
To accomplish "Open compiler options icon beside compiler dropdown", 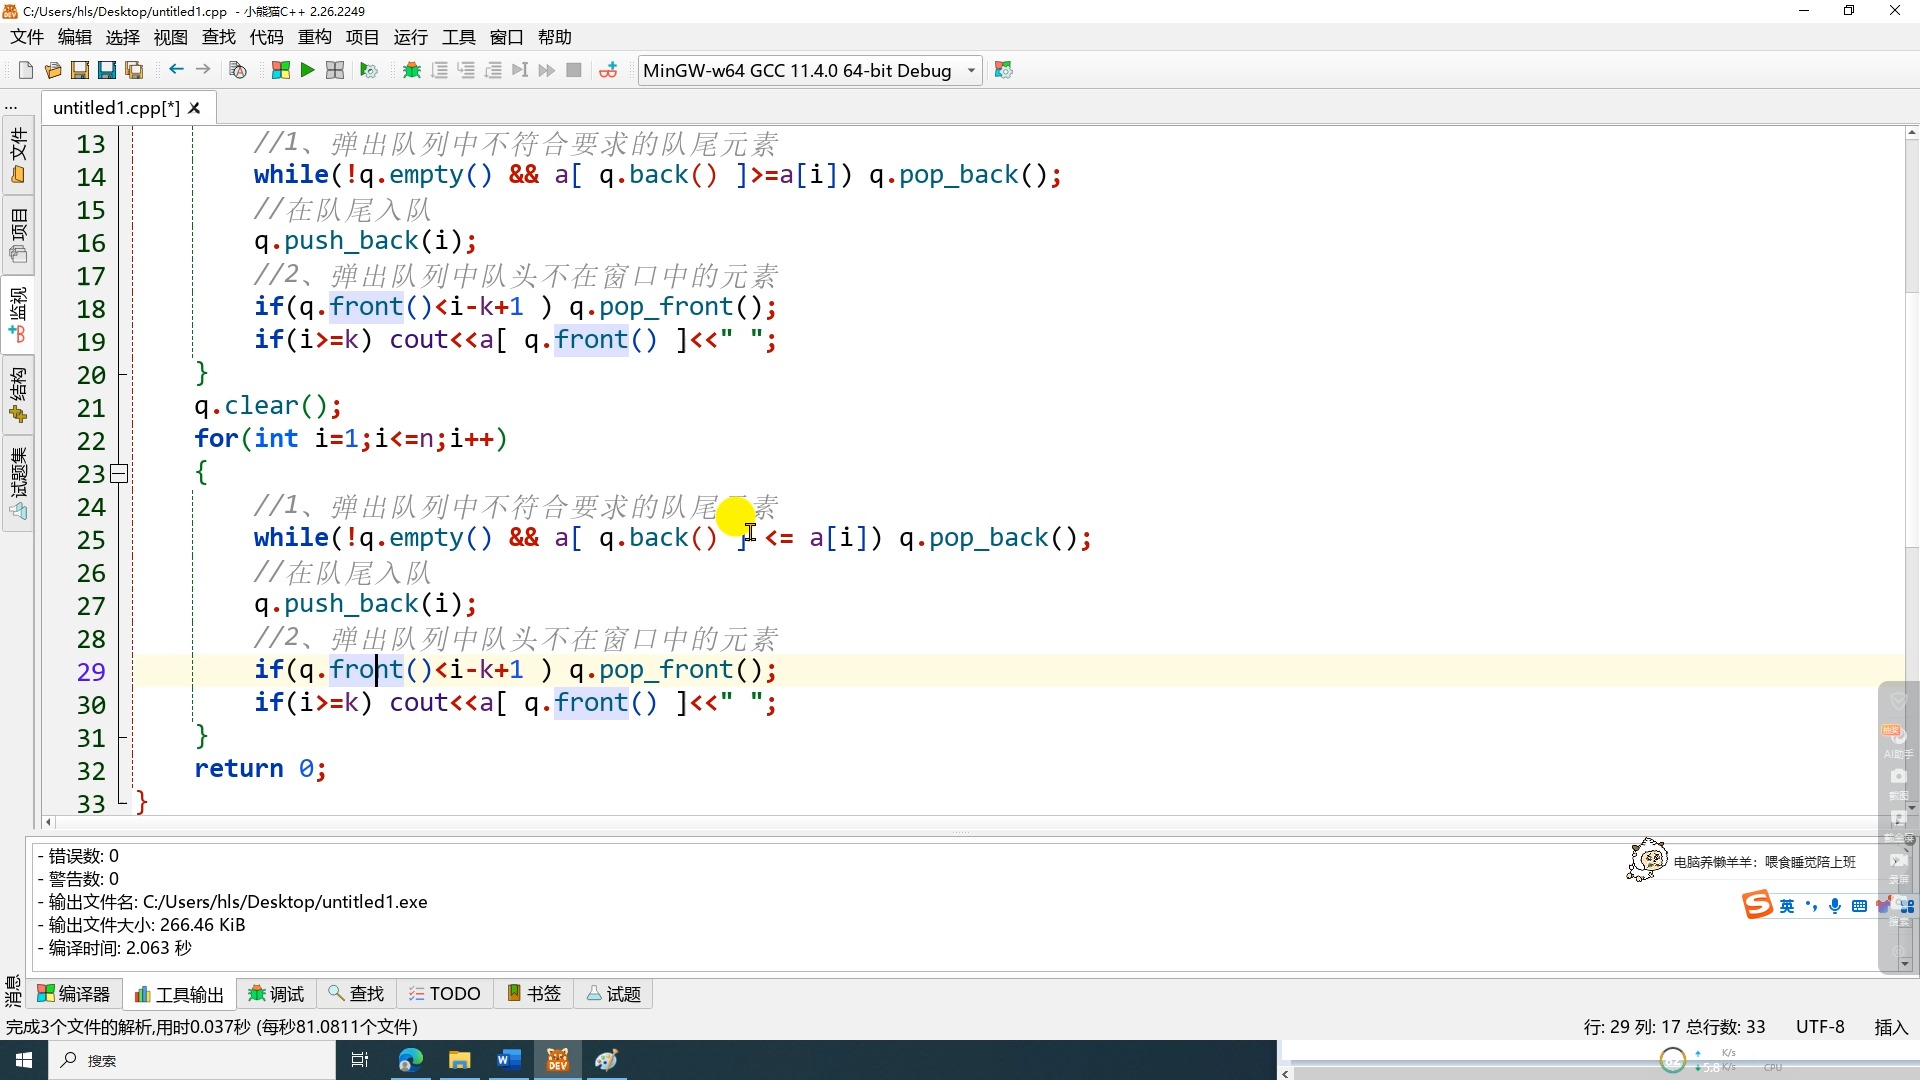I will coord(1004,70).
